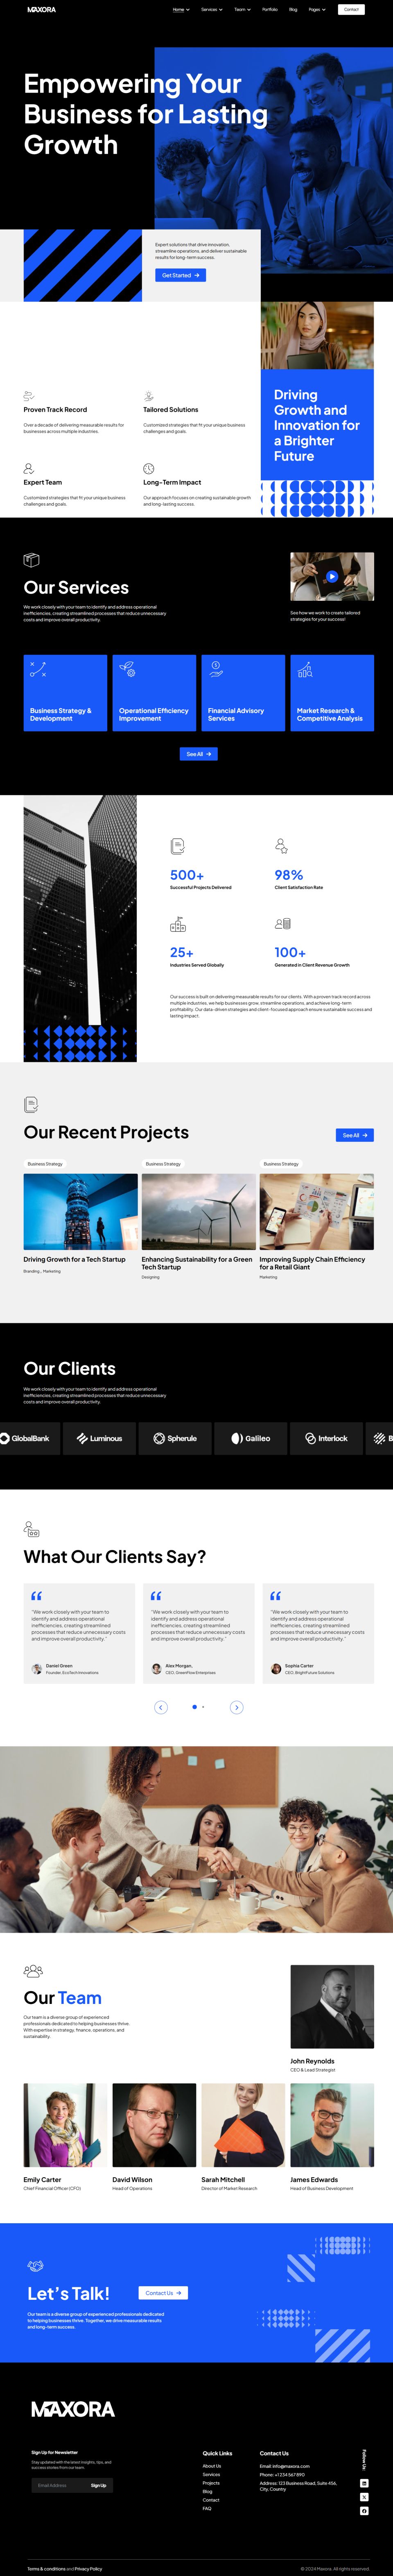Open FAQ in footer Quick Links

207,2508
